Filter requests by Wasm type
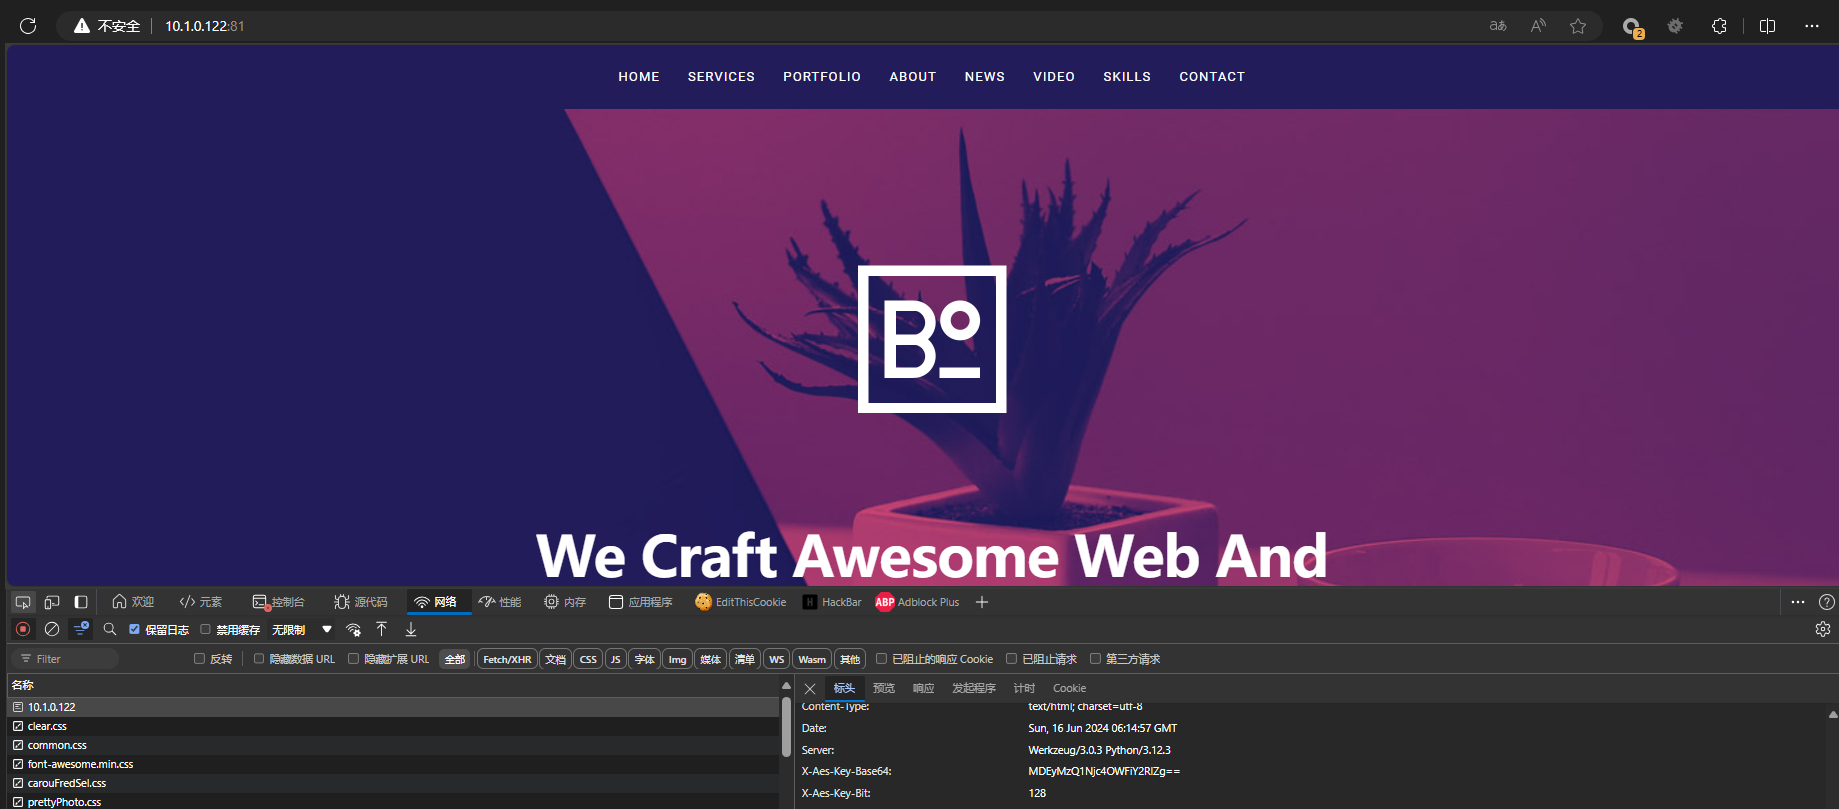1839x809 pixels. pos(812,659)
